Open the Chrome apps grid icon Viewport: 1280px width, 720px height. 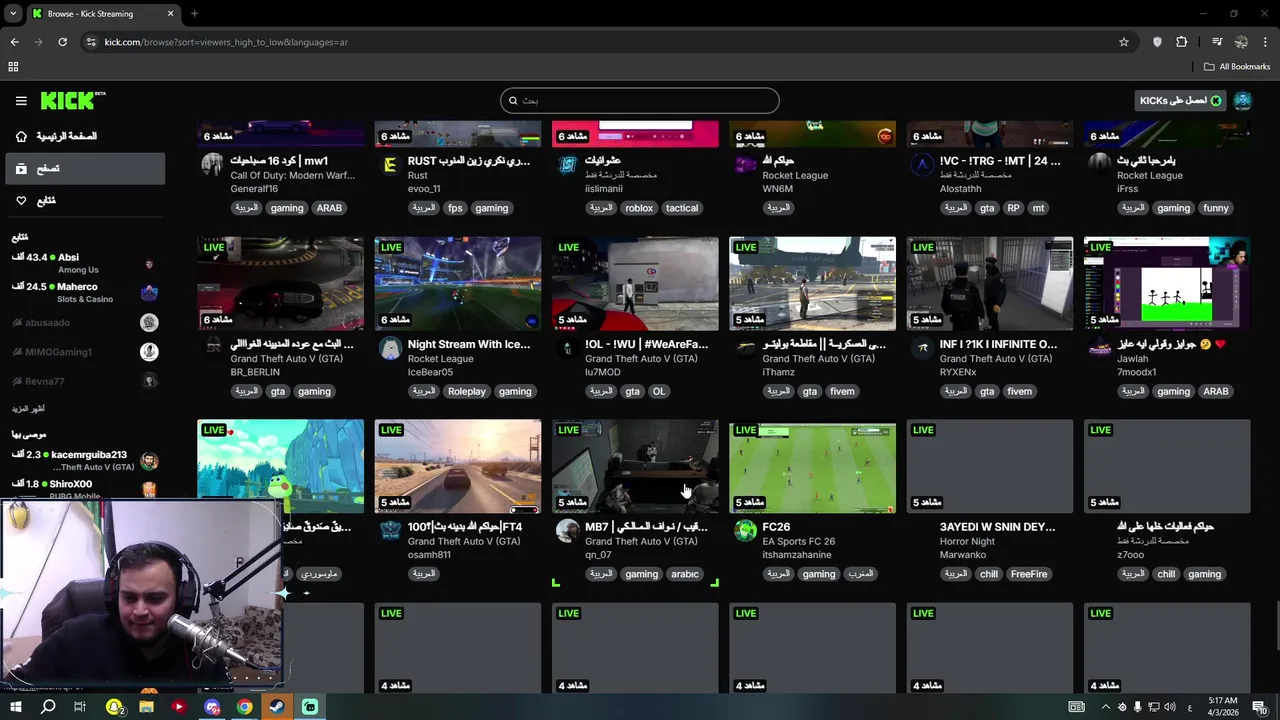(13, 67)
